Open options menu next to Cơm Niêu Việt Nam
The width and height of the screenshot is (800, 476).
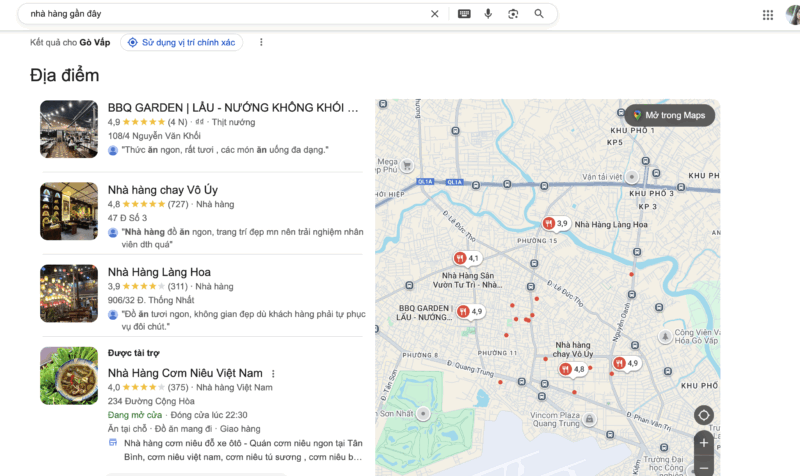pos(273,373)
